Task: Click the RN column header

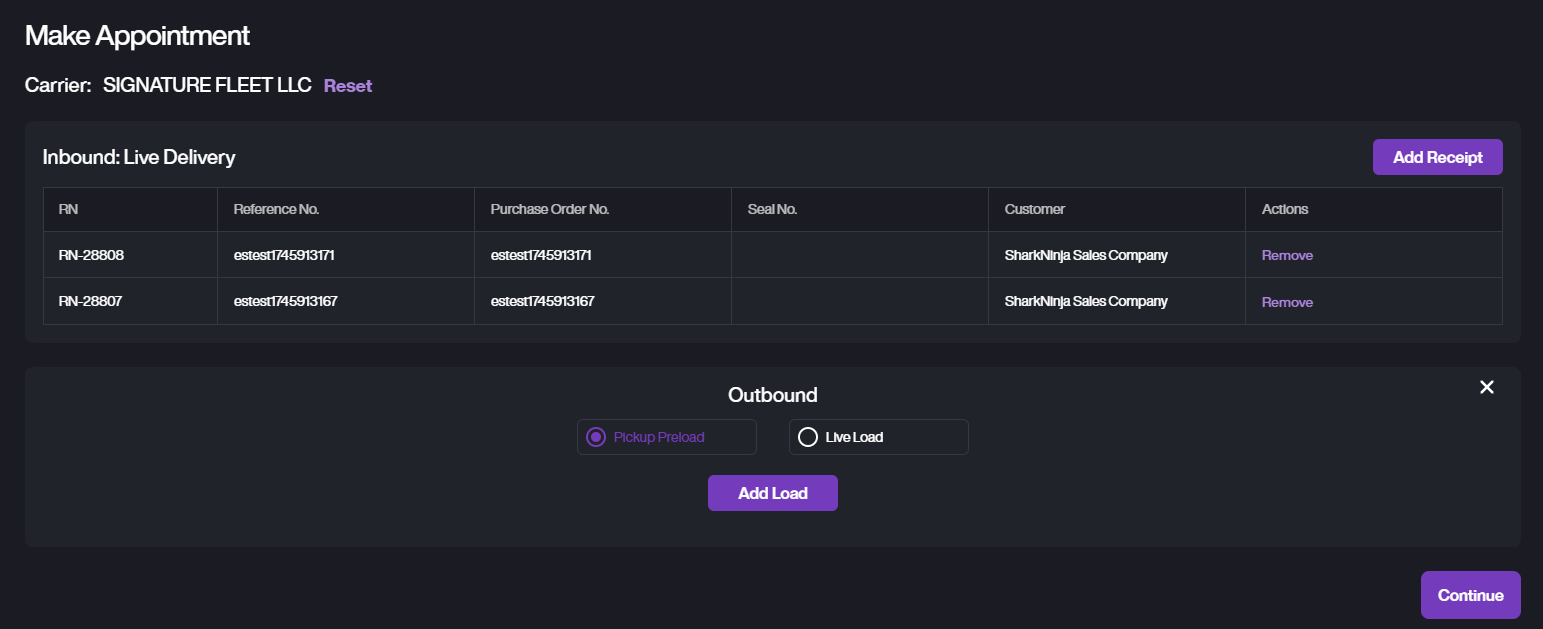Action: tap(68, 209)
